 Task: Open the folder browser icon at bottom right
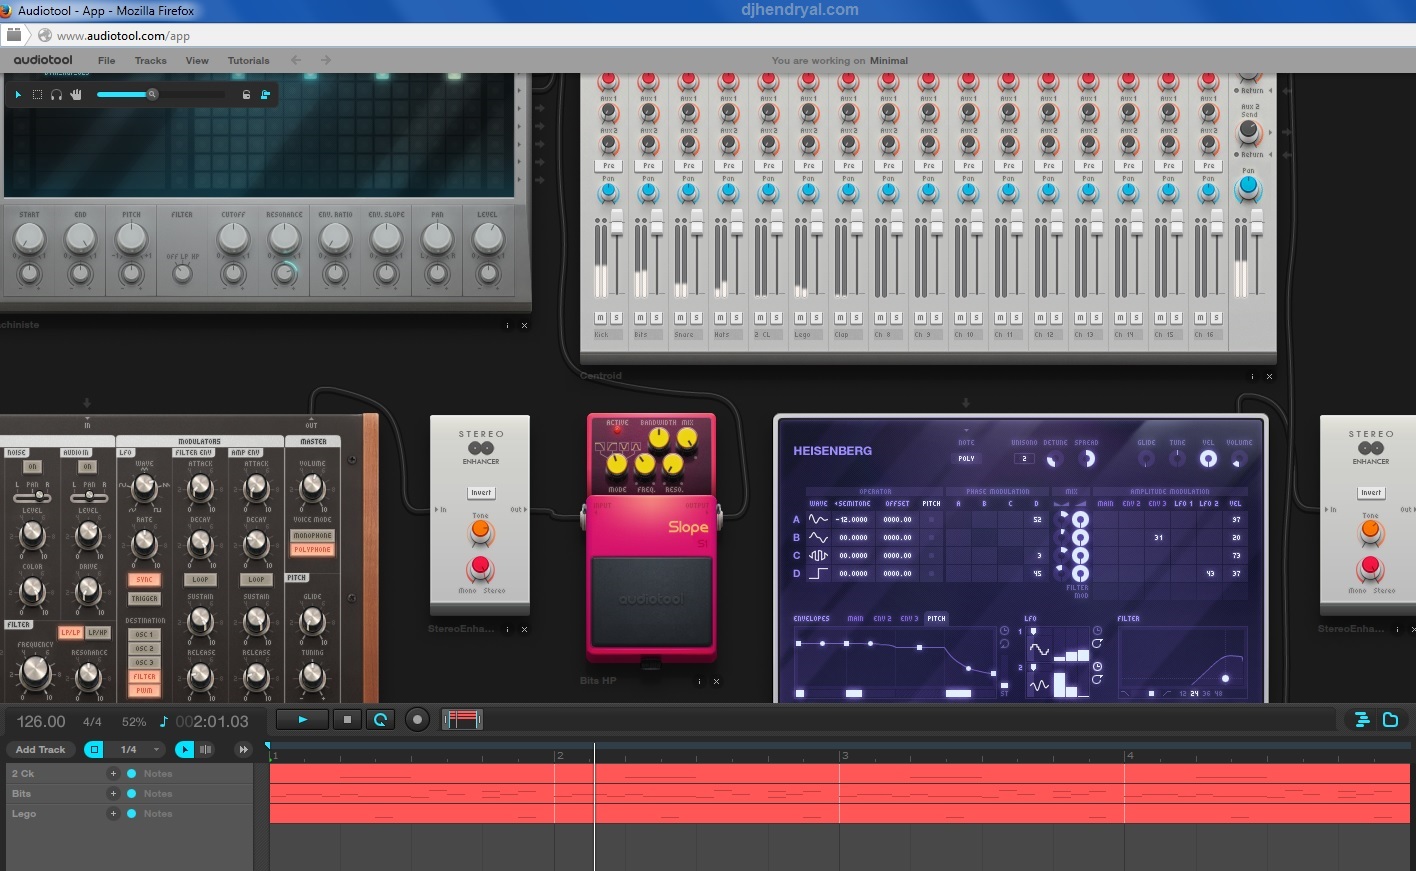(x=1391, y=719)
